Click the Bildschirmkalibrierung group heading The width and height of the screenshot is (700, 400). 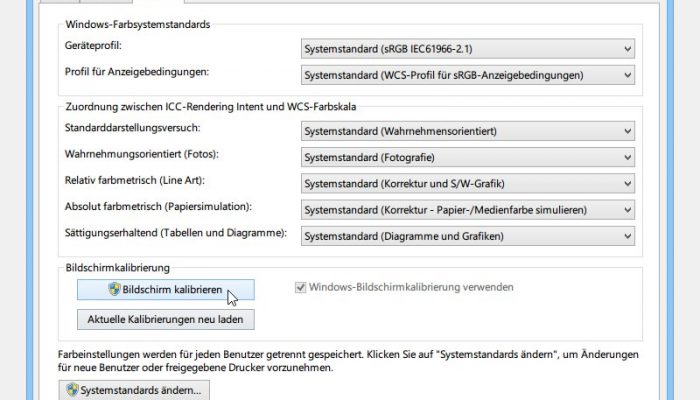[x=117, y=268]
